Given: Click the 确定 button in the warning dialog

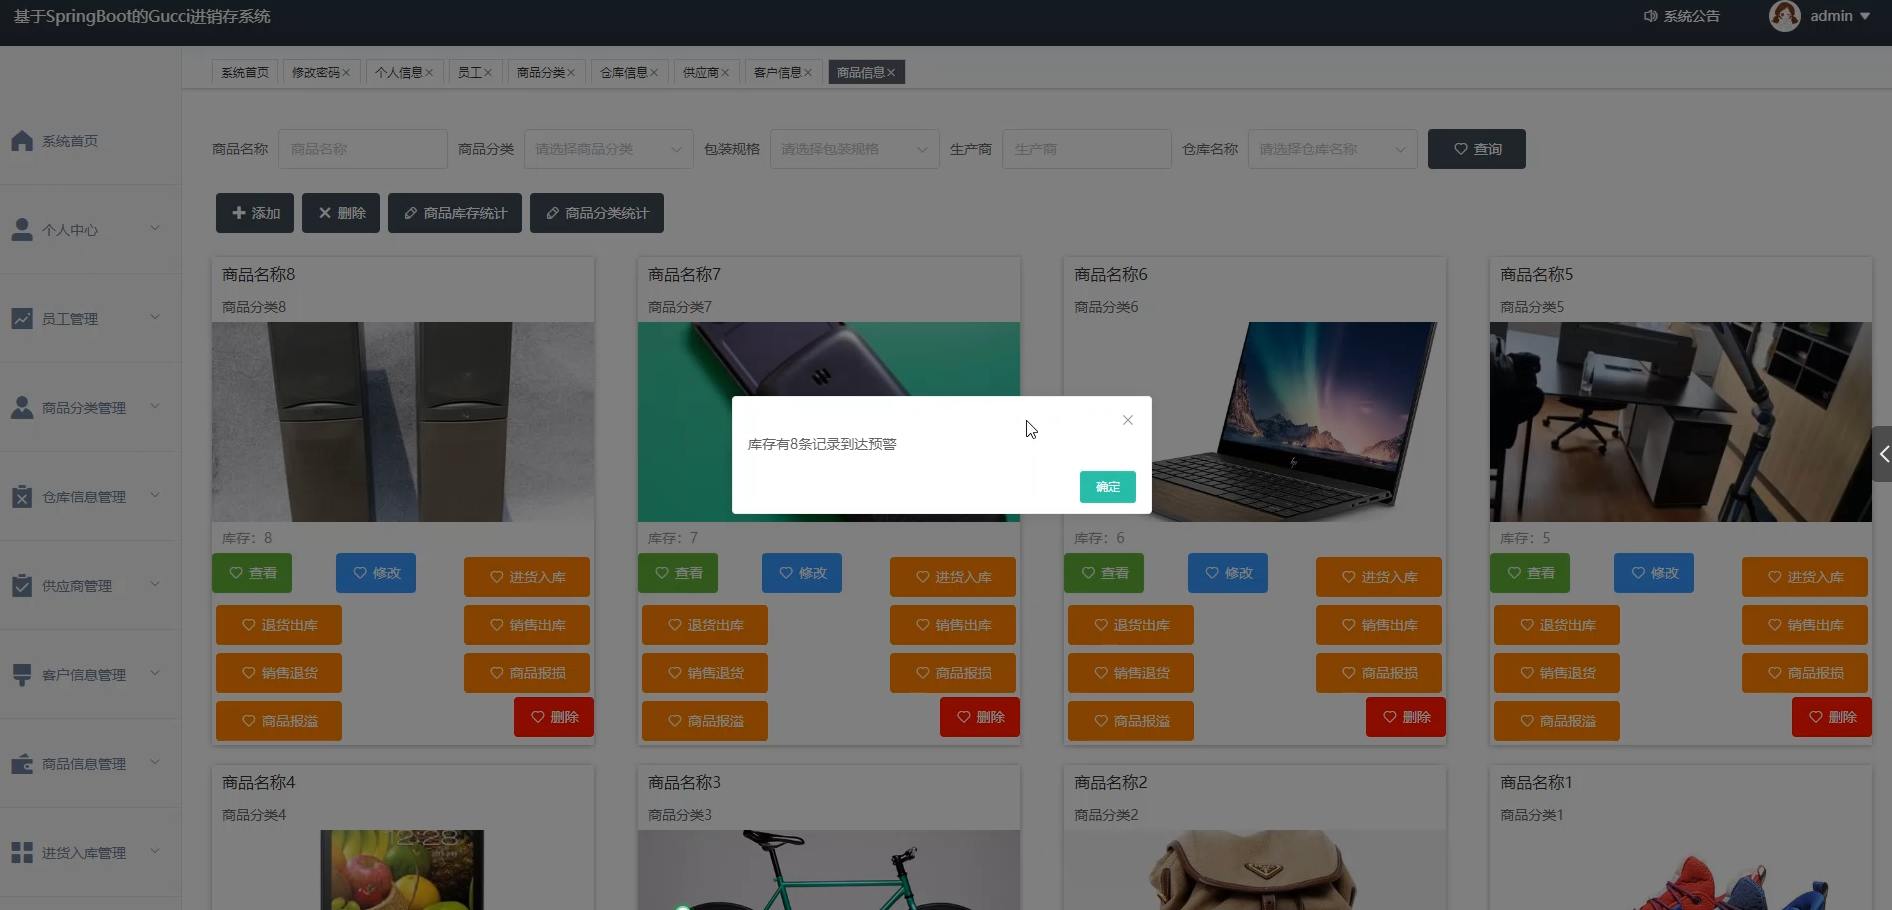Looking at the screenshot, I should (1107, 487).
